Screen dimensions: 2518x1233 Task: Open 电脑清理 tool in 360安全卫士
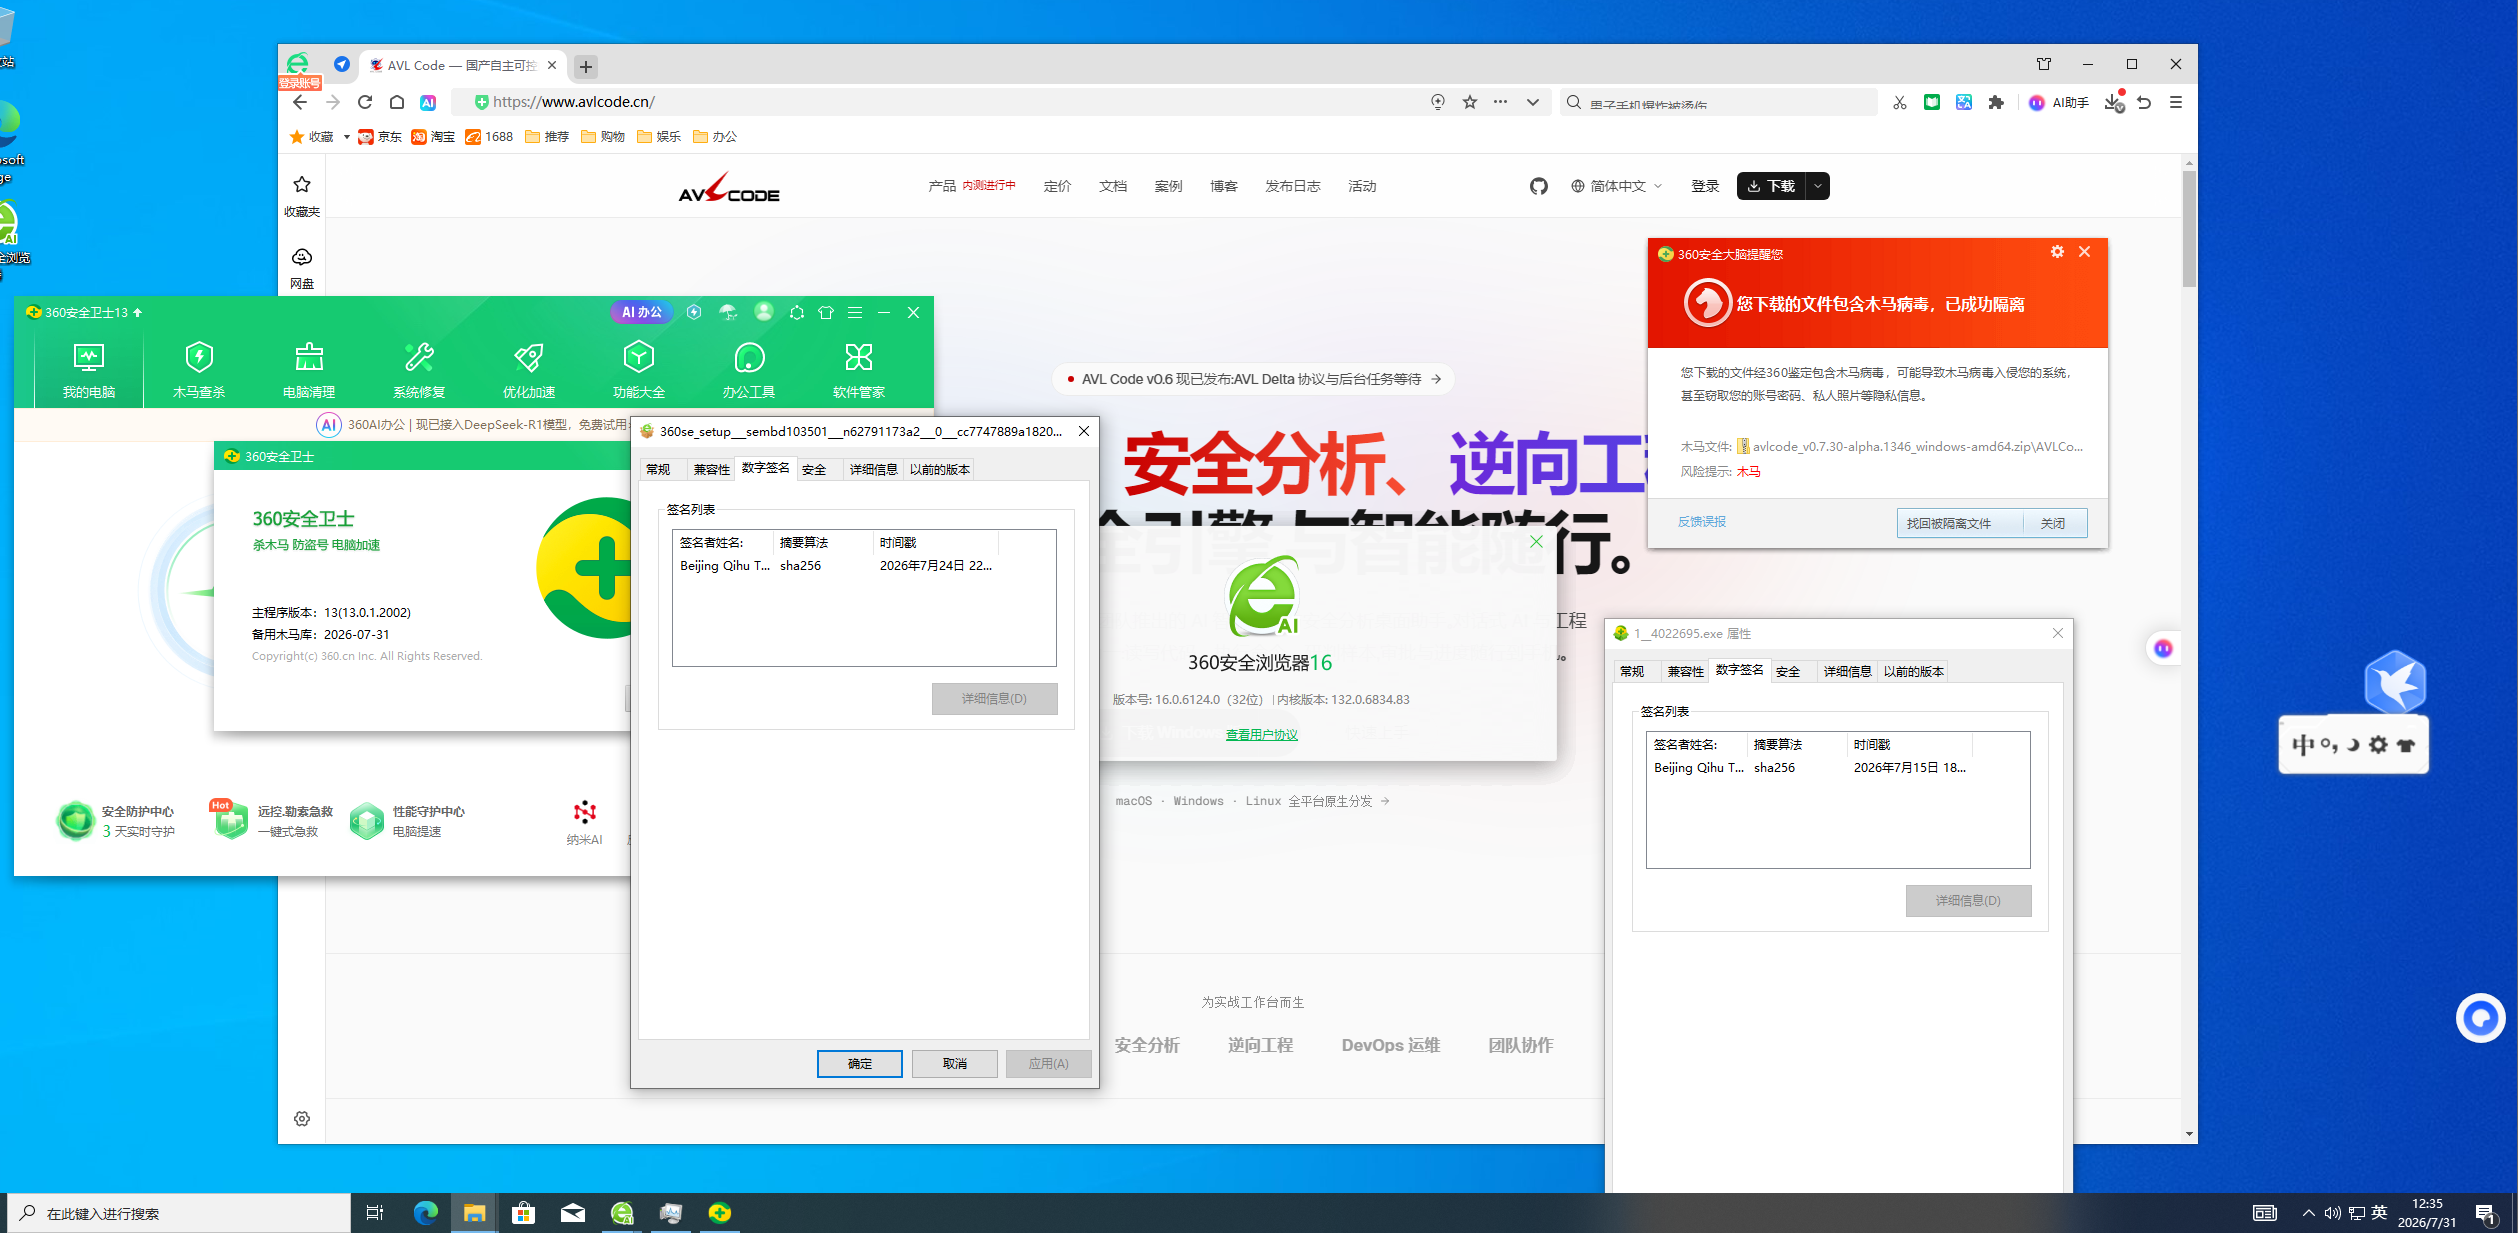coord(309,369)
